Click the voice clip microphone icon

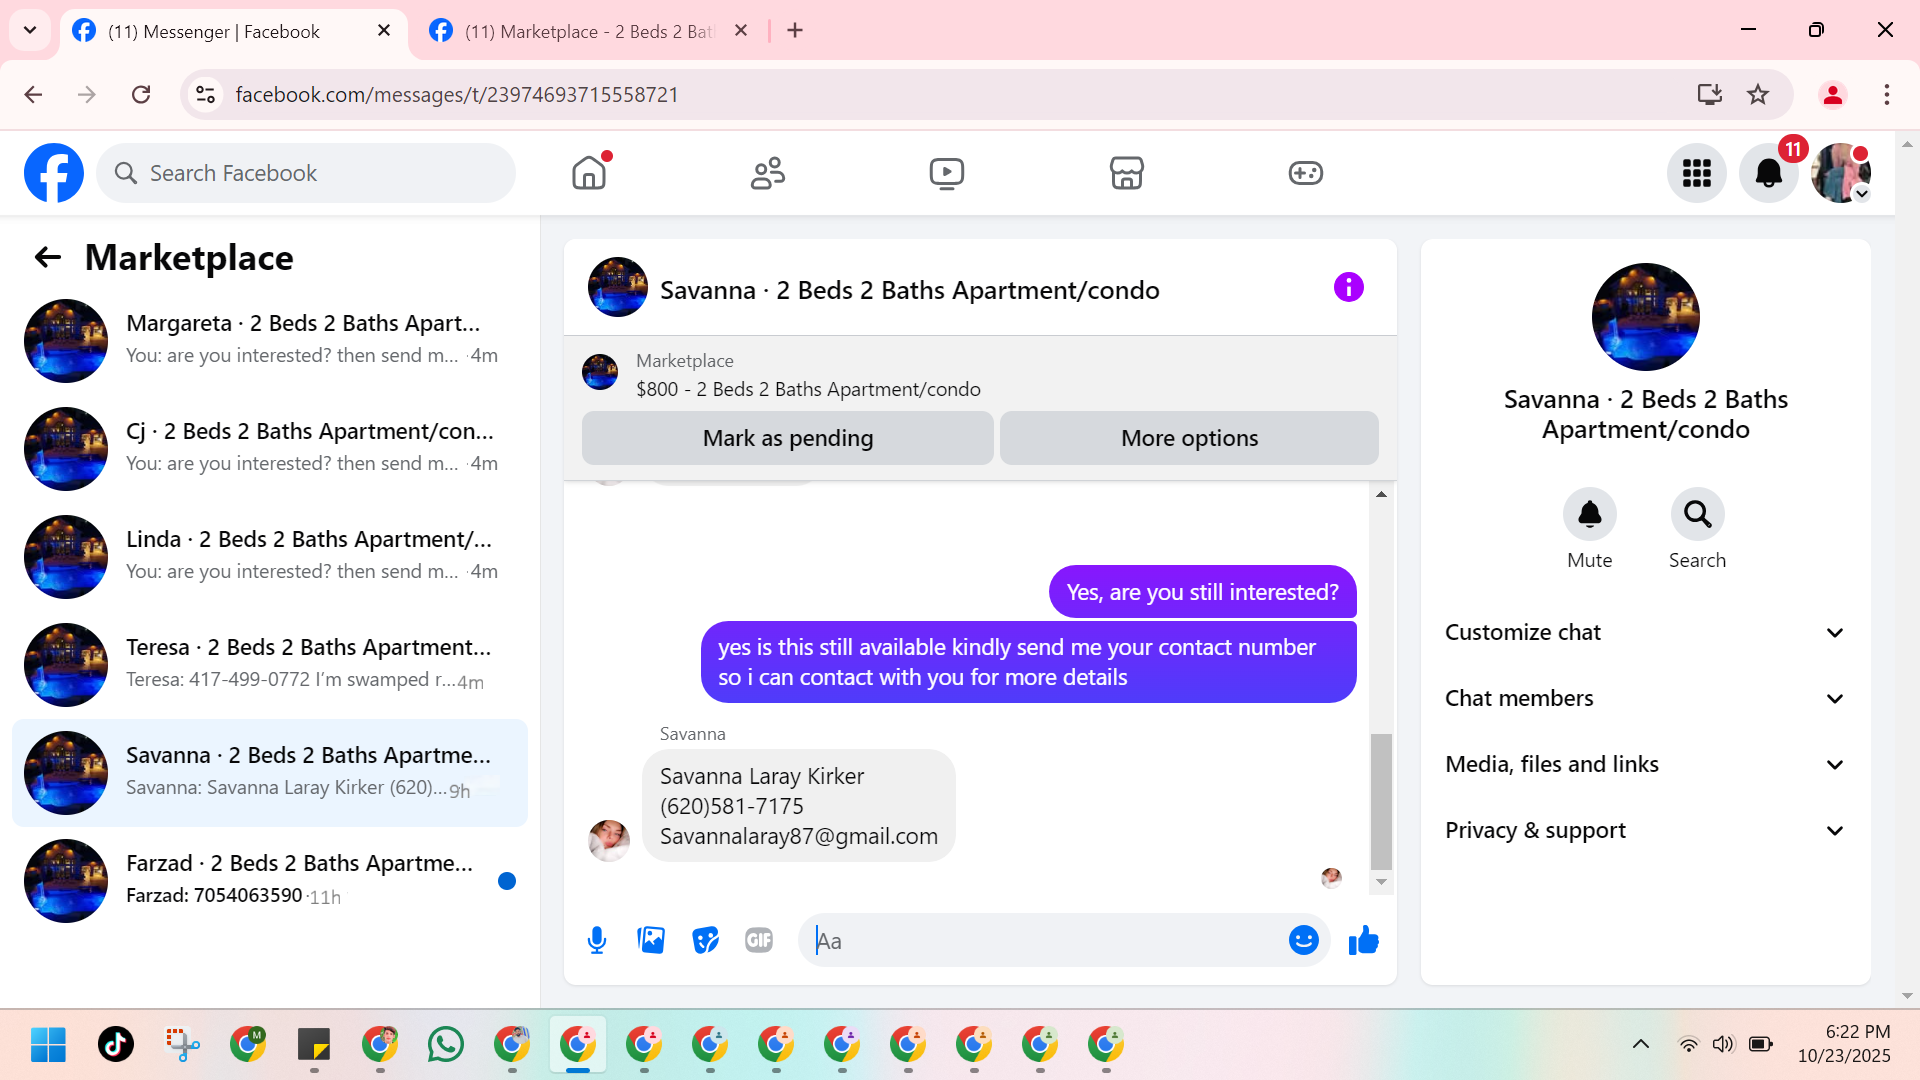(597, 940)
